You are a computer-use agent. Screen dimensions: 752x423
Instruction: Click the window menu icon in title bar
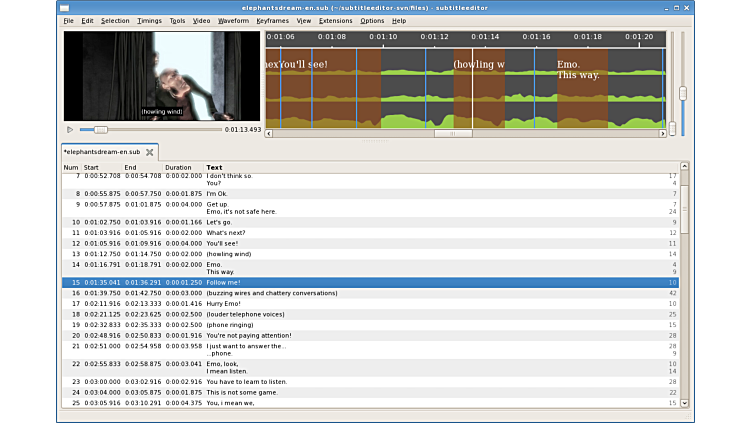(x=65, y=7)
